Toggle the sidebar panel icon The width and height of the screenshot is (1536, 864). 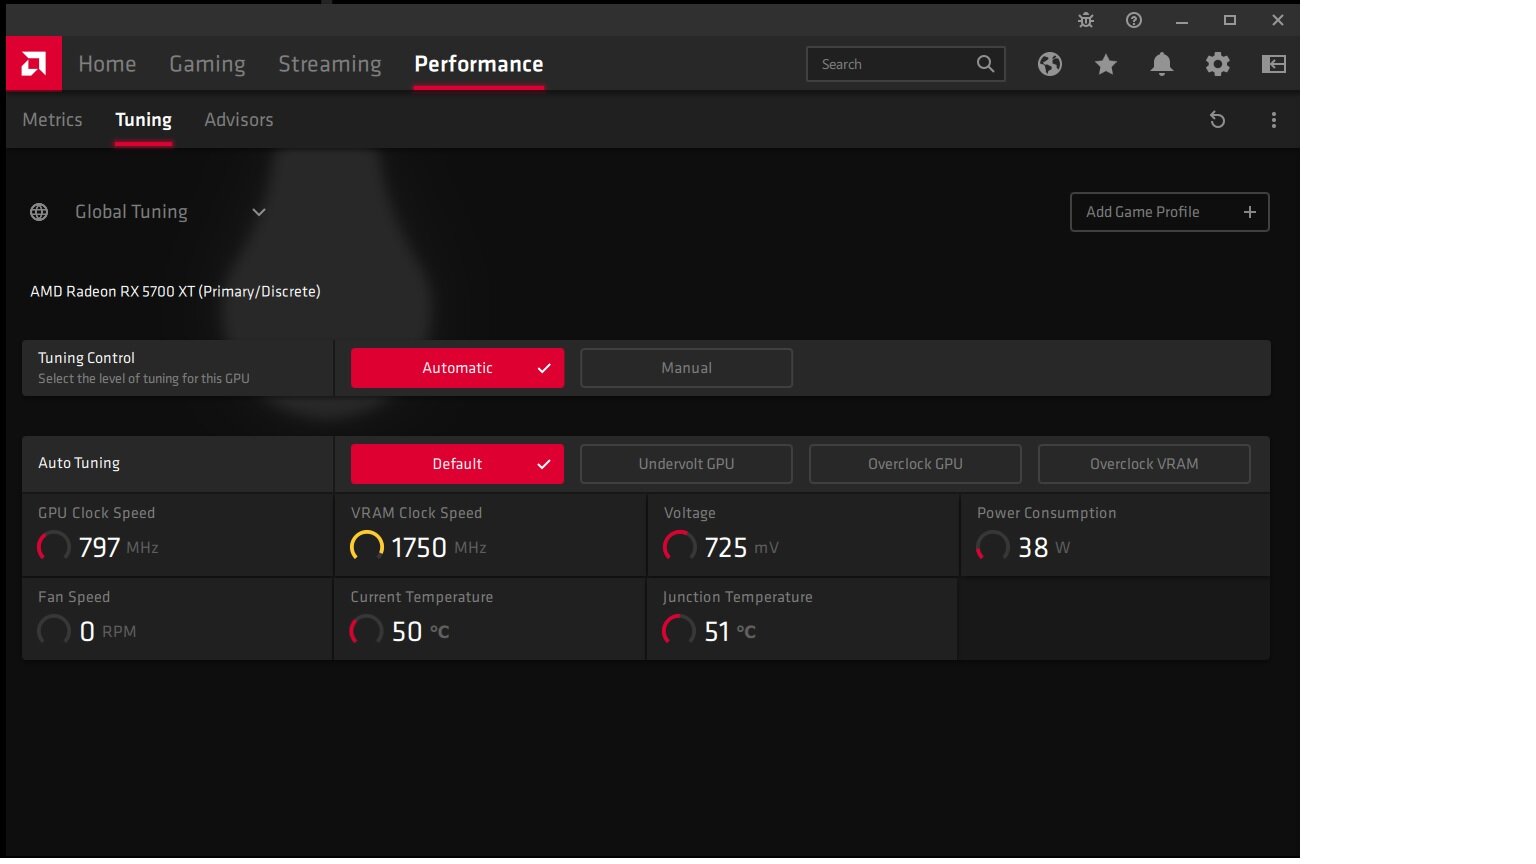(x=1274, y=64)
